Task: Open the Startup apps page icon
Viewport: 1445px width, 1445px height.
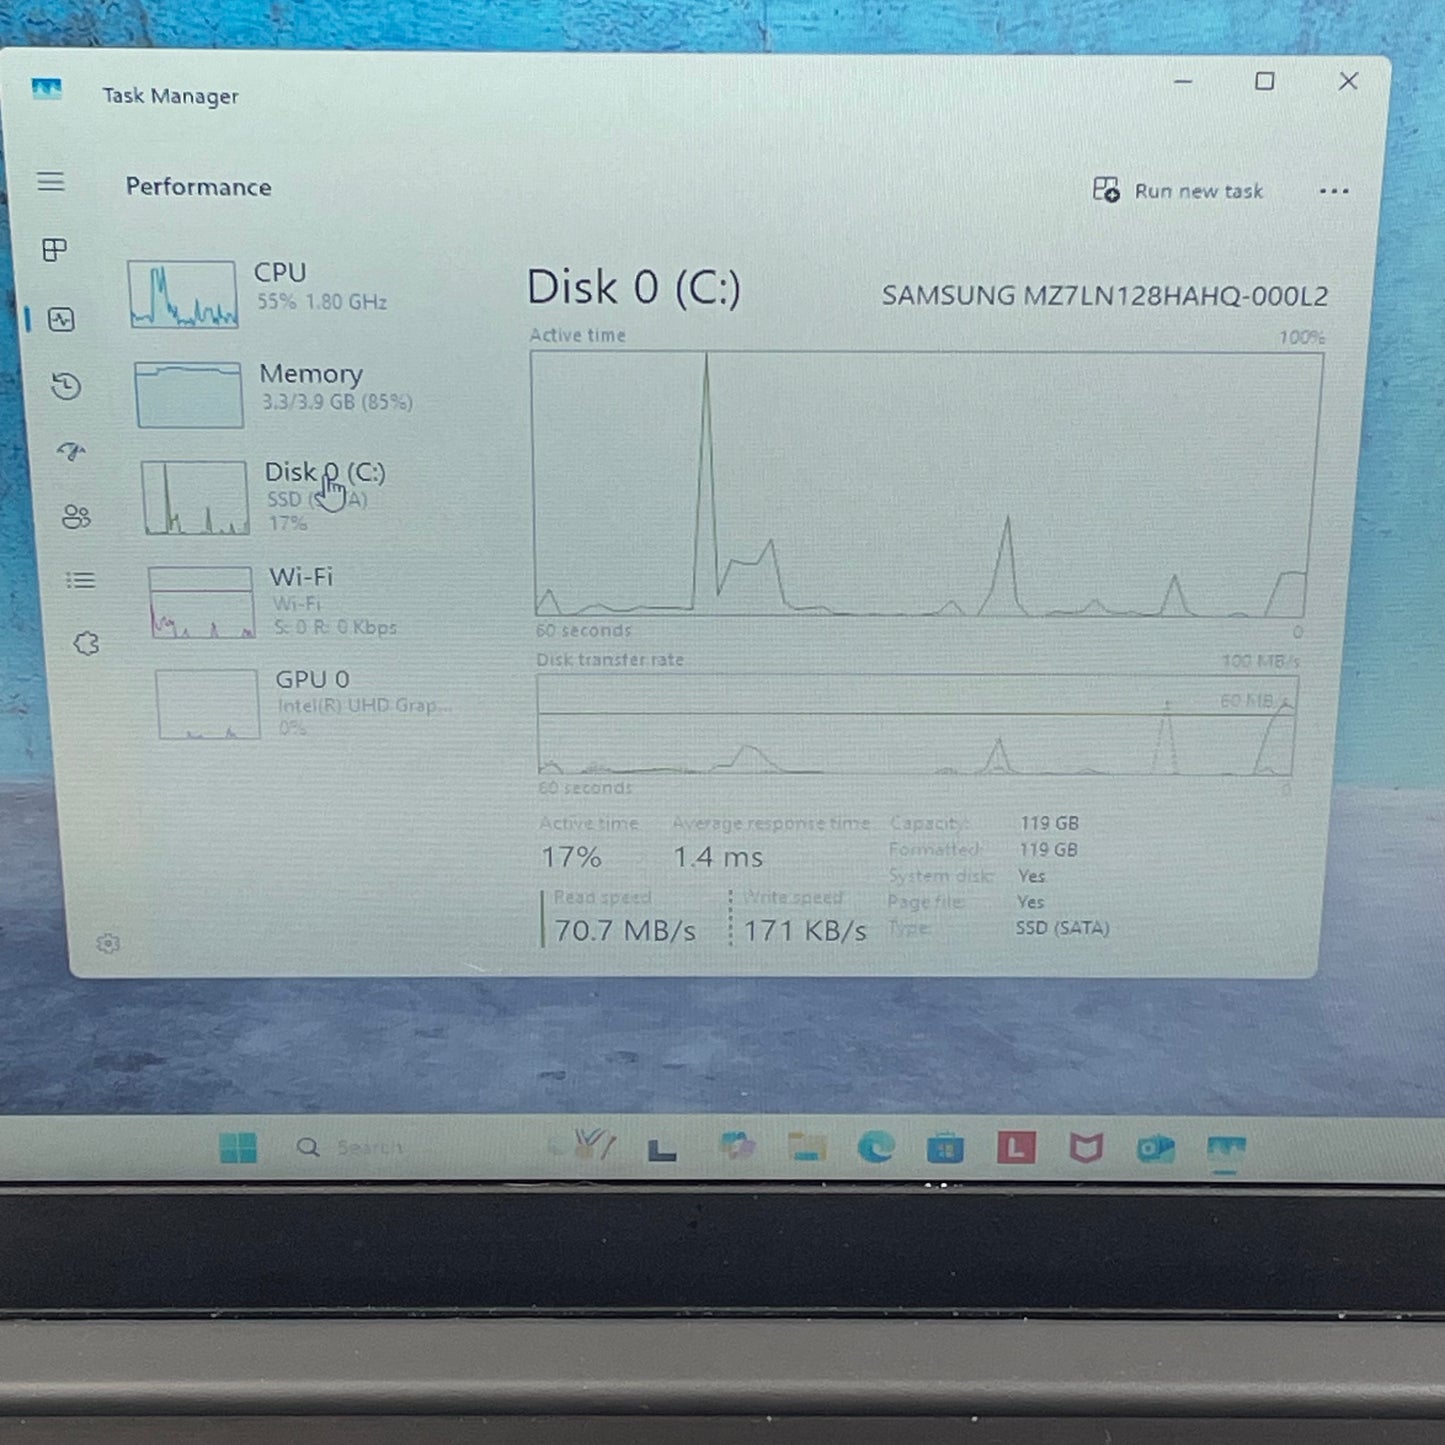Action: [71, 452]
